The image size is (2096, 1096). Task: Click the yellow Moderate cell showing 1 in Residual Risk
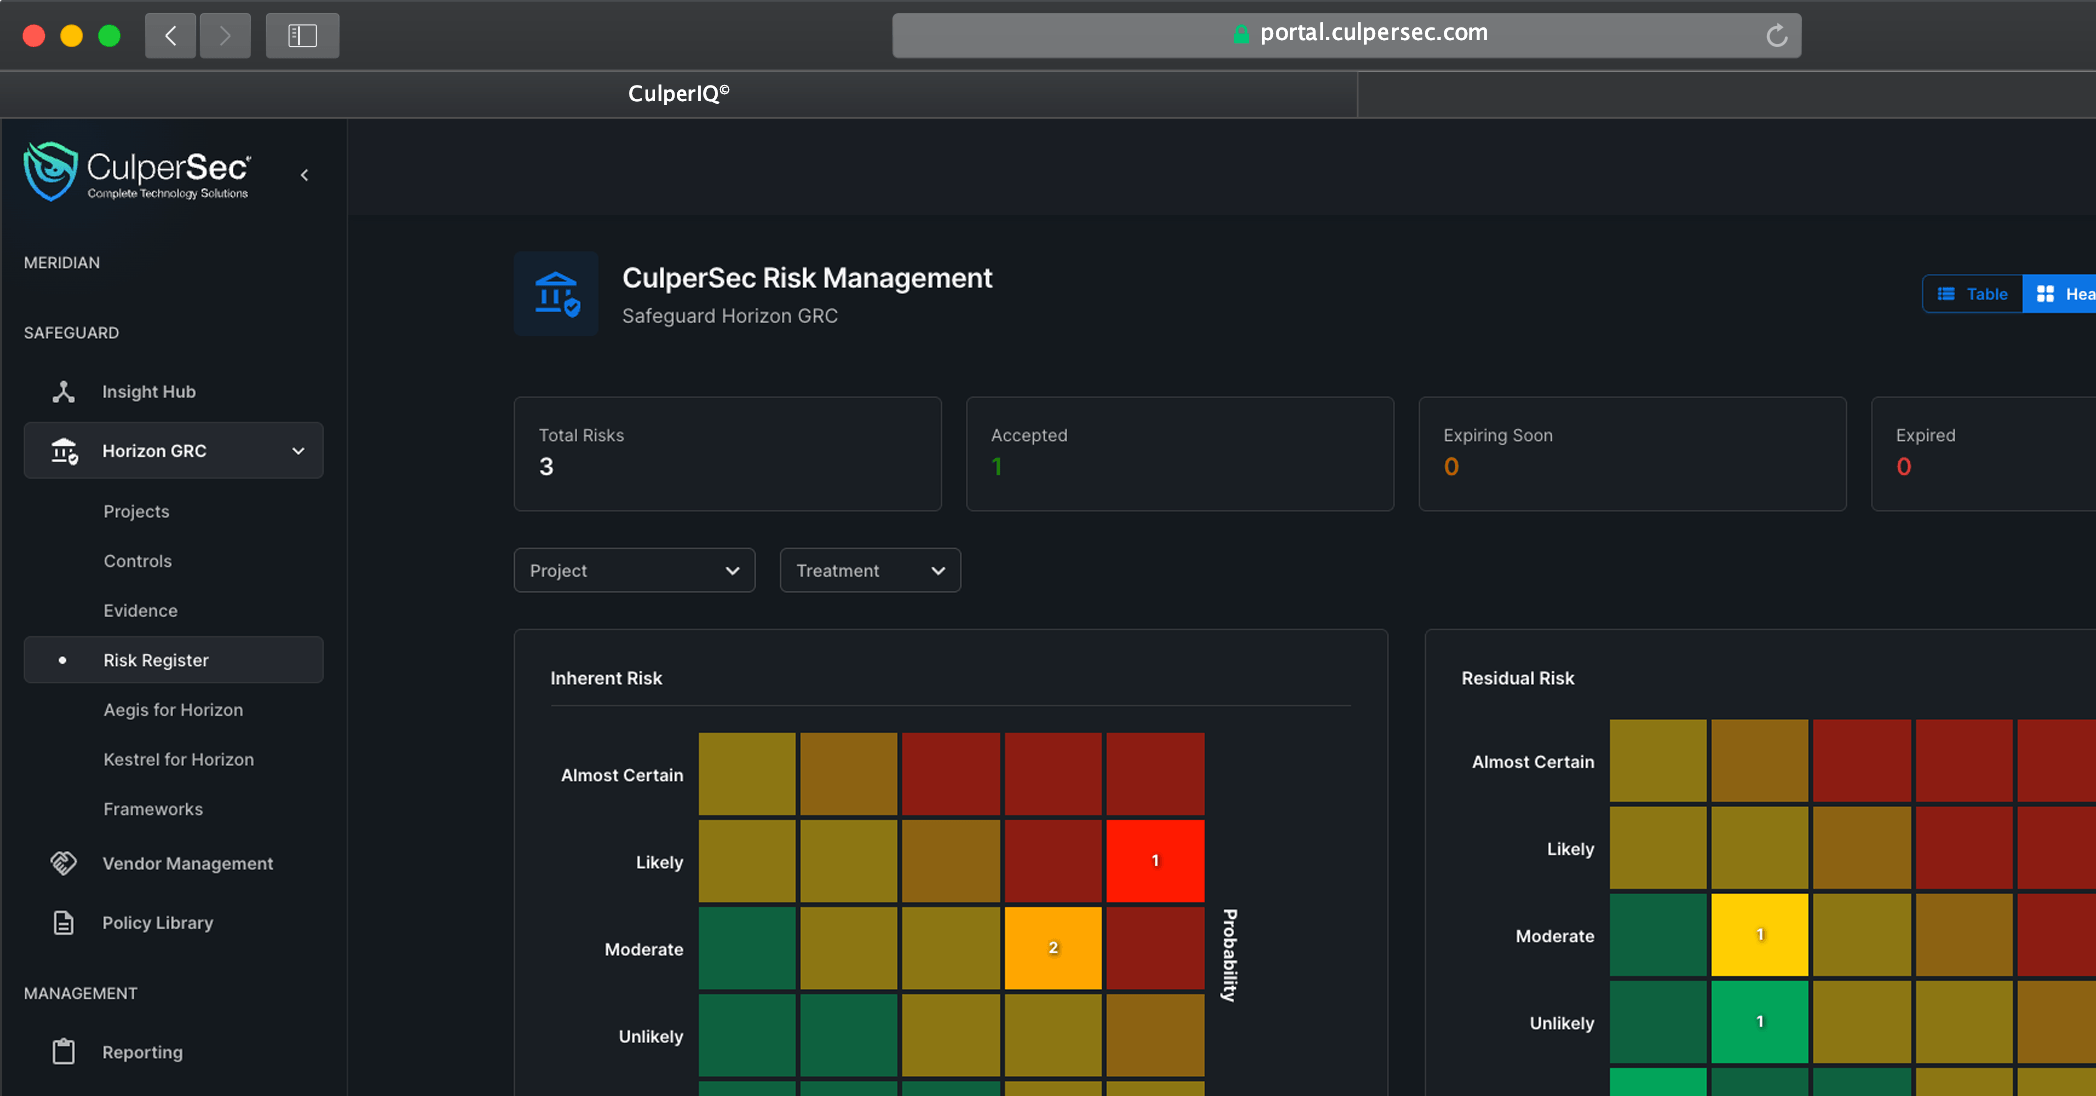point(1760,935)
